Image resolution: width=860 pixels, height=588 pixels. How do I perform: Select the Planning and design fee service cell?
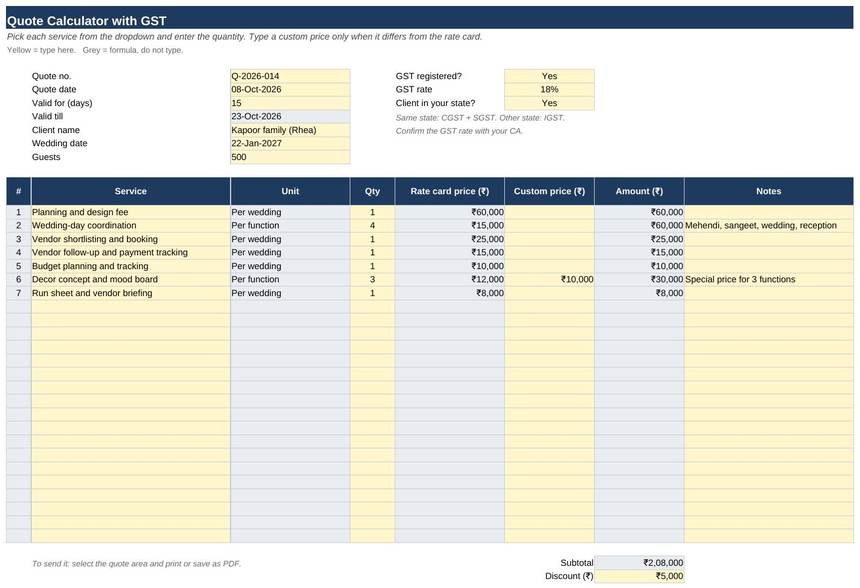tap(131, 212)
